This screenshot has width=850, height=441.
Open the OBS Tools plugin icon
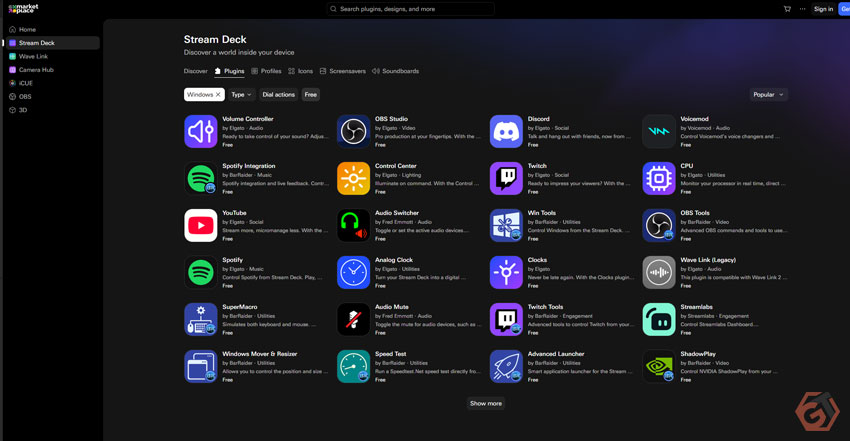pyautogui.click(x=659, y=225)
